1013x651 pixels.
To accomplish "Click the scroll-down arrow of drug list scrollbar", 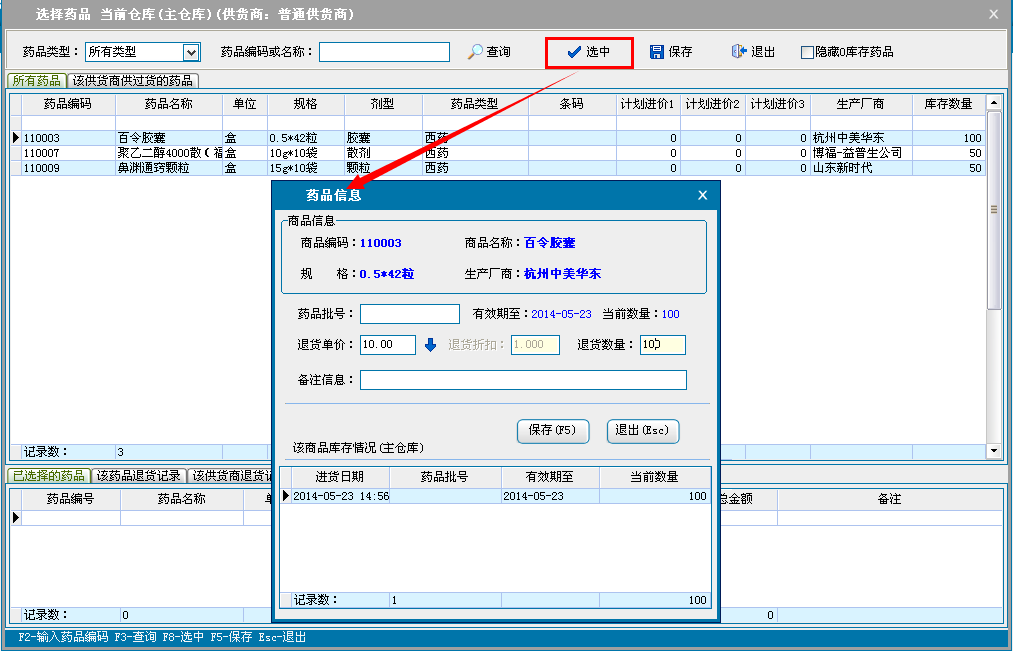I will (994, 451).
